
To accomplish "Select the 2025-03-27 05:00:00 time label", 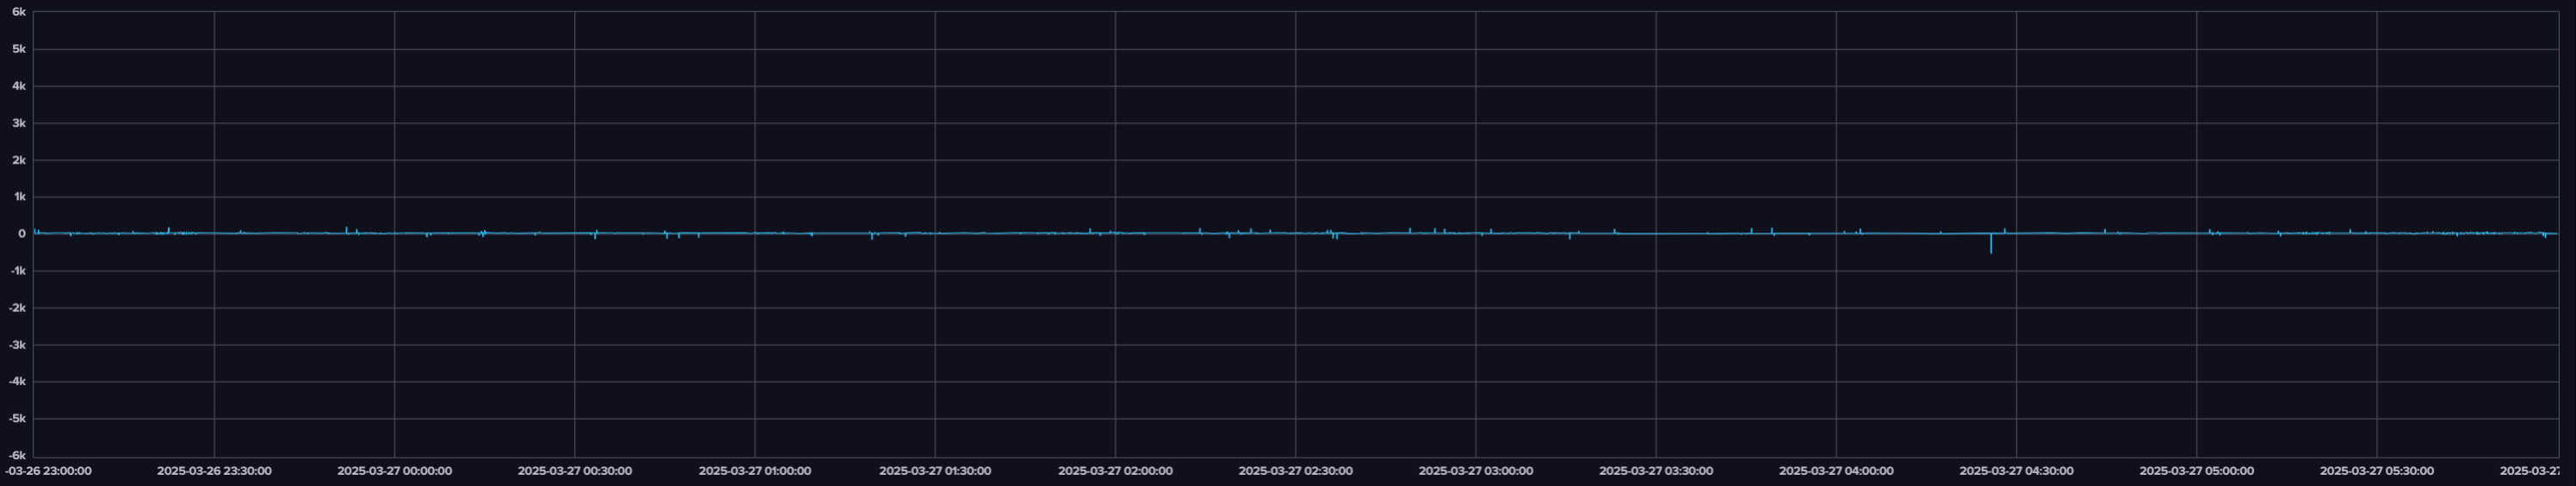I will 2196,471.
